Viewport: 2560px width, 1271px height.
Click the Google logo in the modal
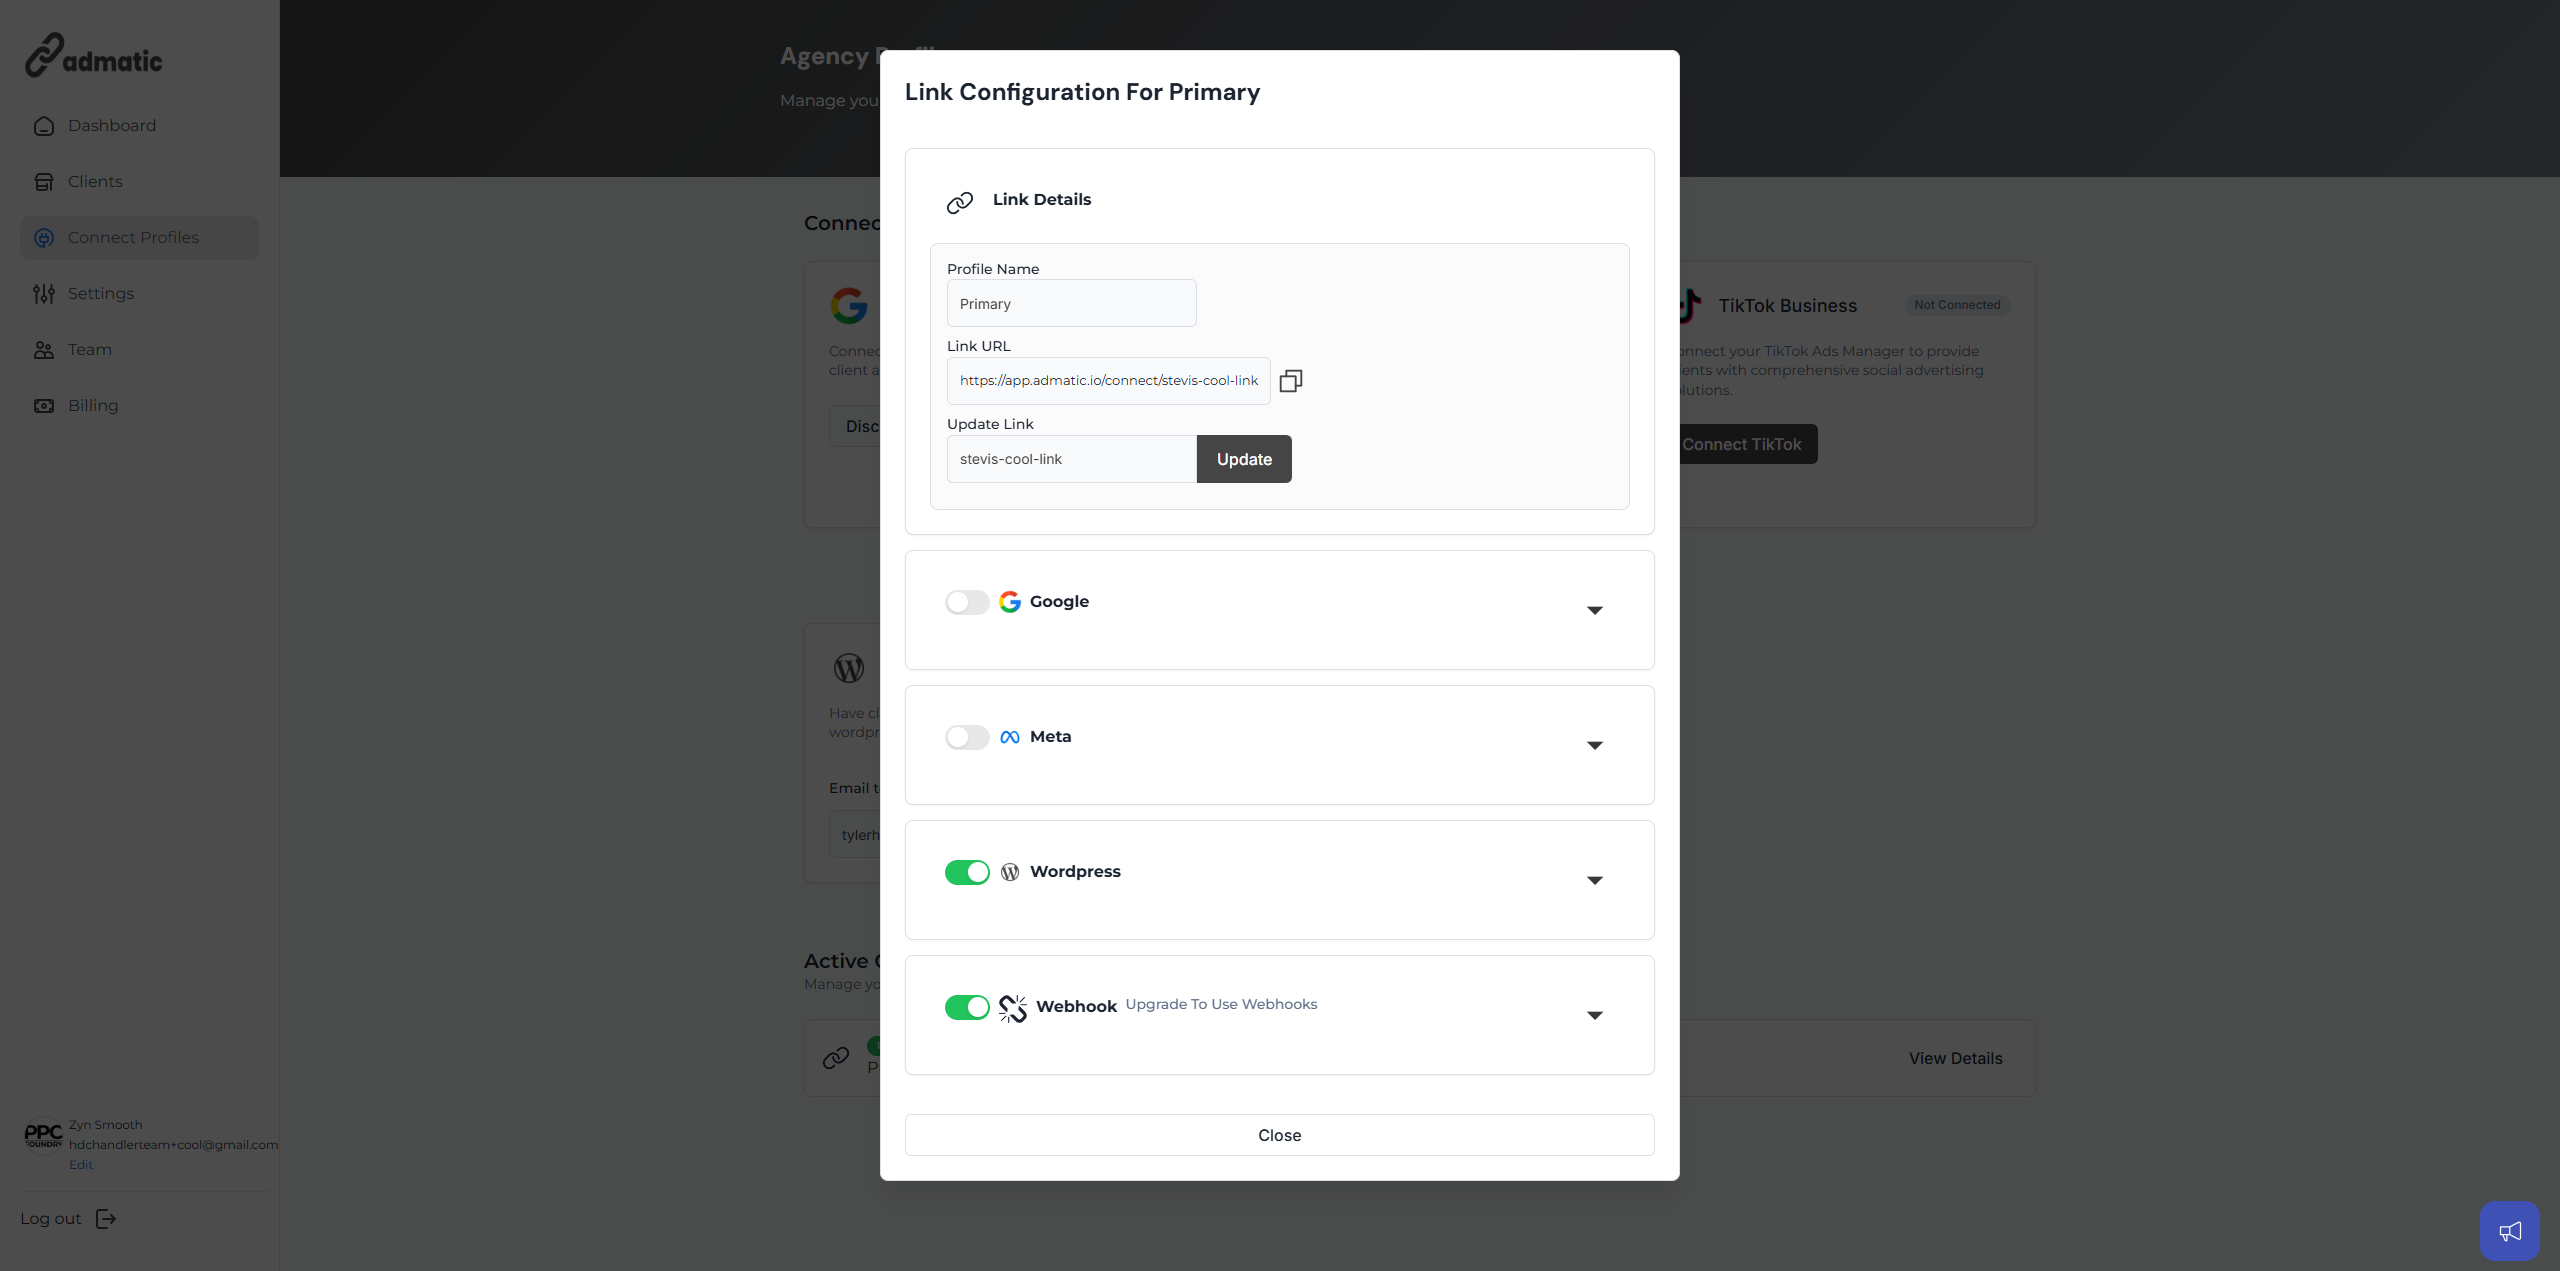(x=1010, y=601)
